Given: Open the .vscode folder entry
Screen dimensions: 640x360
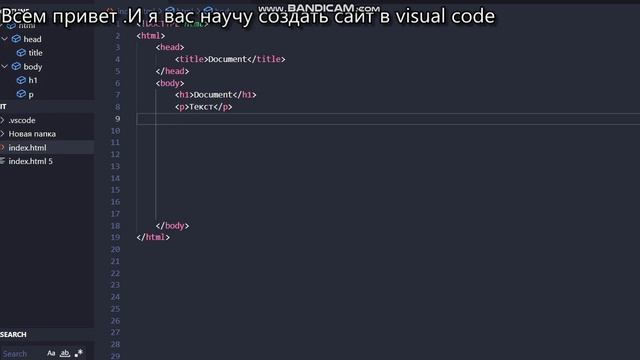Looking at the screenshot, I should click(22, 120).
